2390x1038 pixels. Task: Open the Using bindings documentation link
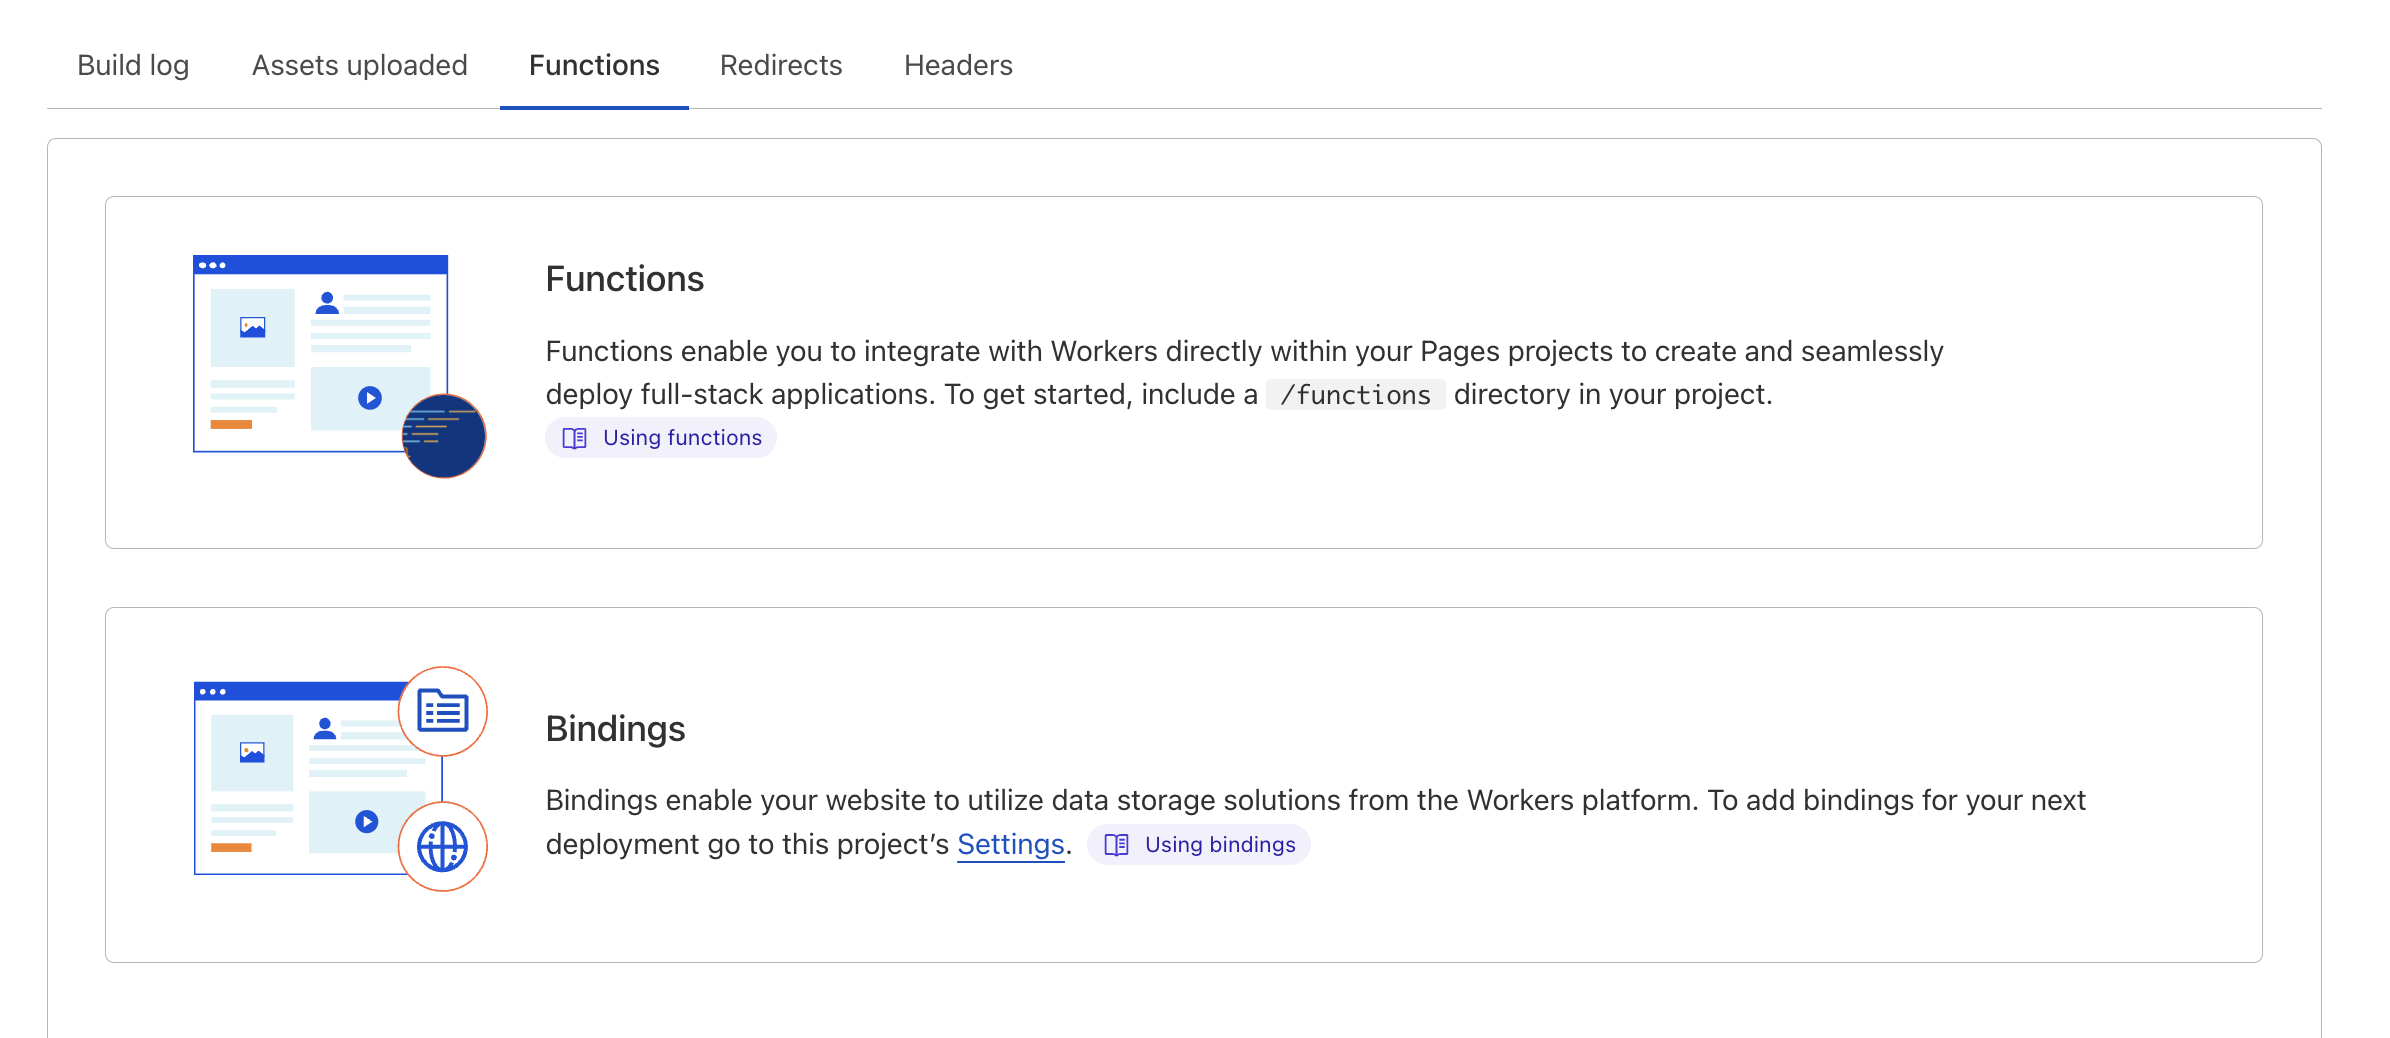(x=1219, y=845)
